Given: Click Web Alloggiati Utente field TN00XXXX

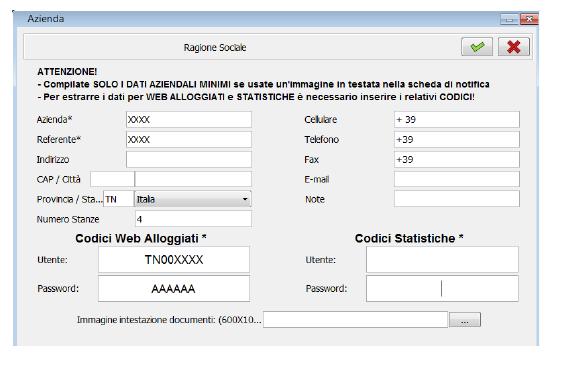Looking at the screenshot, I should (174, 260).
